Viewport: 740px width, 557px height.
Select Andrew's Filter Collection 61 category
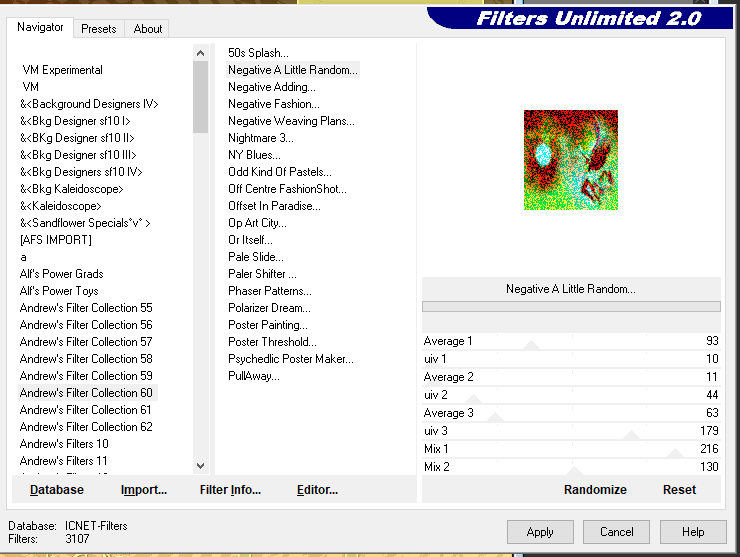click(x=86, y=410)
